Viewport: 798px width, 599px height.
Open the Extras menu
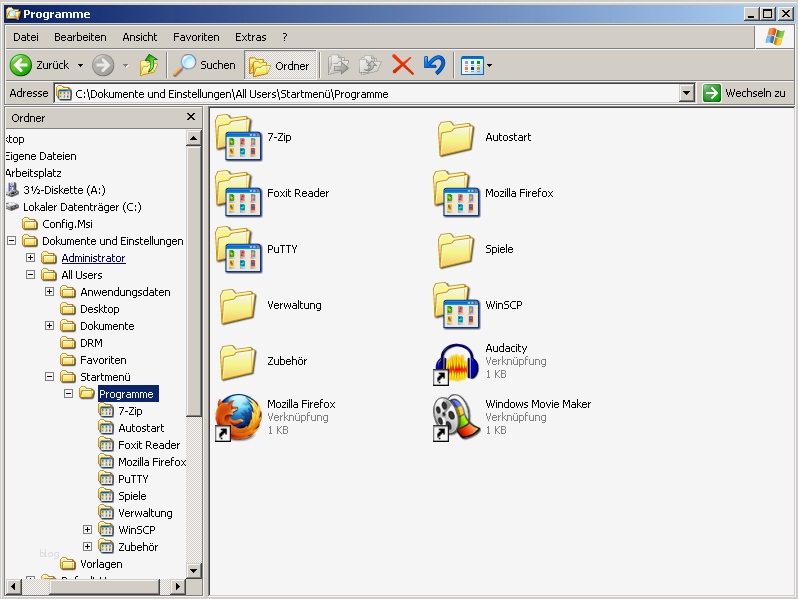click(x=251, y=37)
